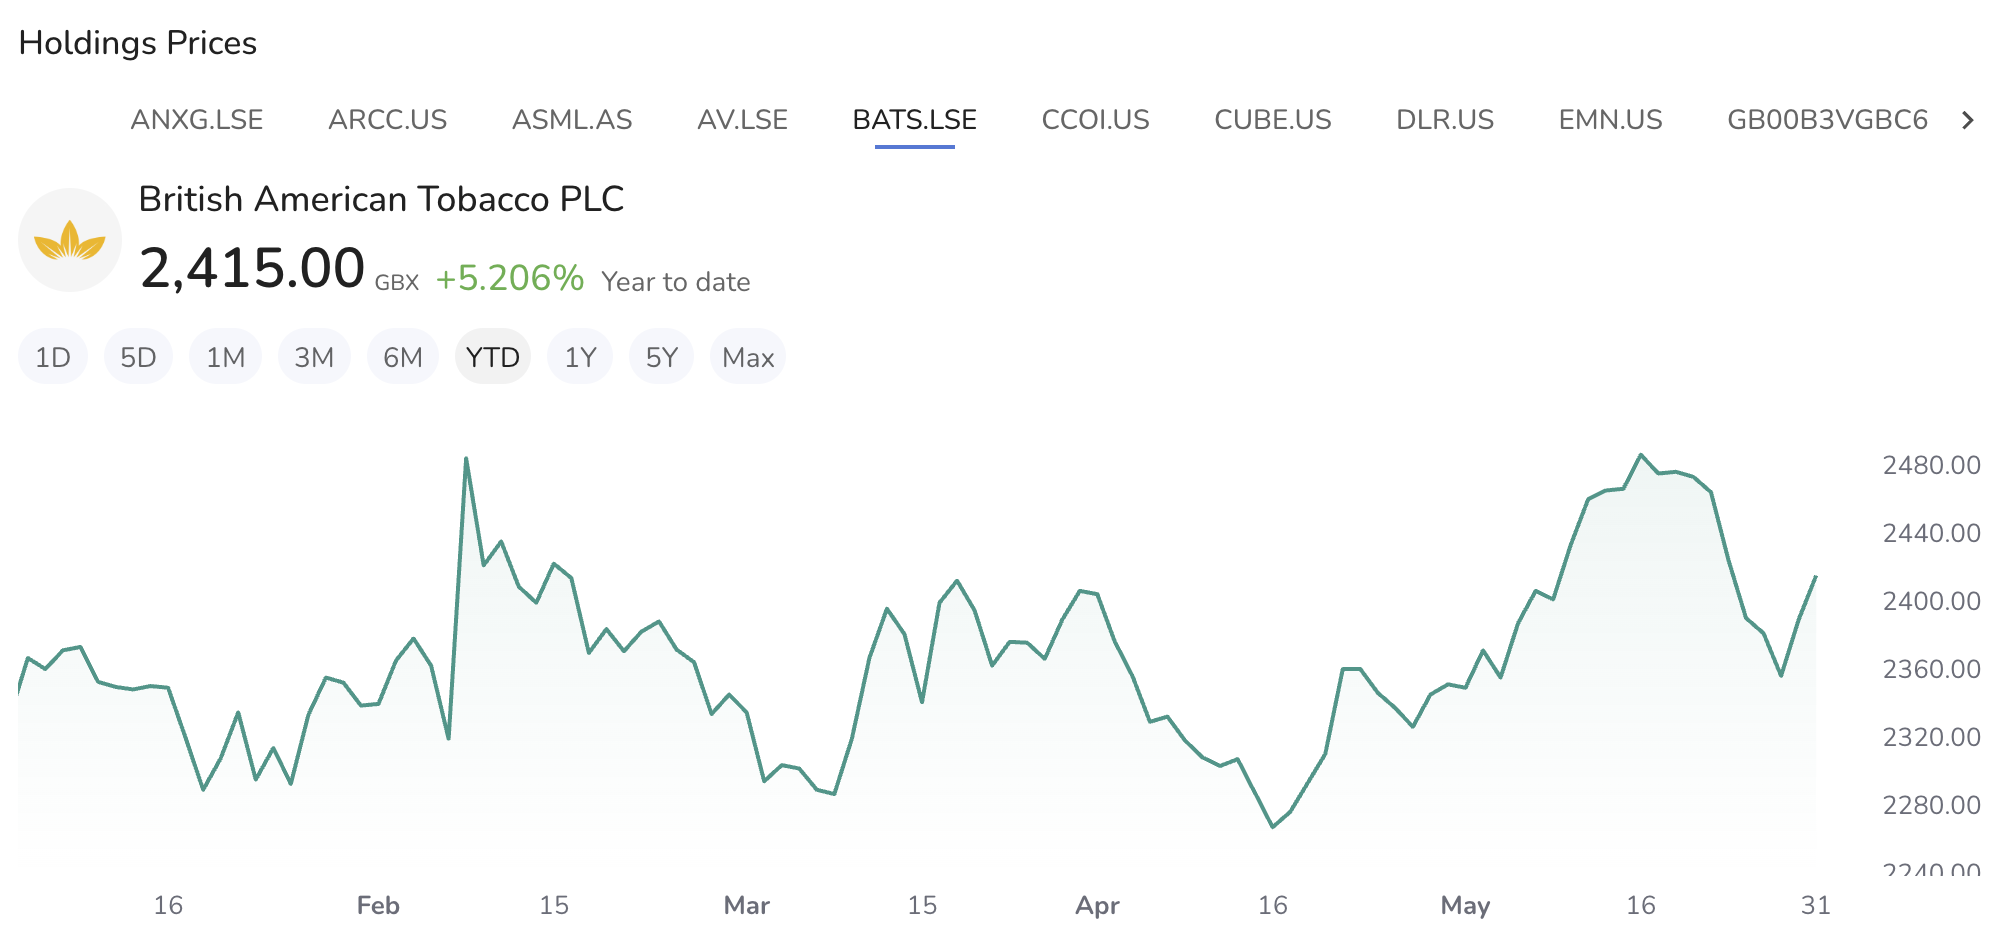Screen dimensions: 2012x936
Task: Click the 2400.00 y-axis label
Action: (1931, 601)
